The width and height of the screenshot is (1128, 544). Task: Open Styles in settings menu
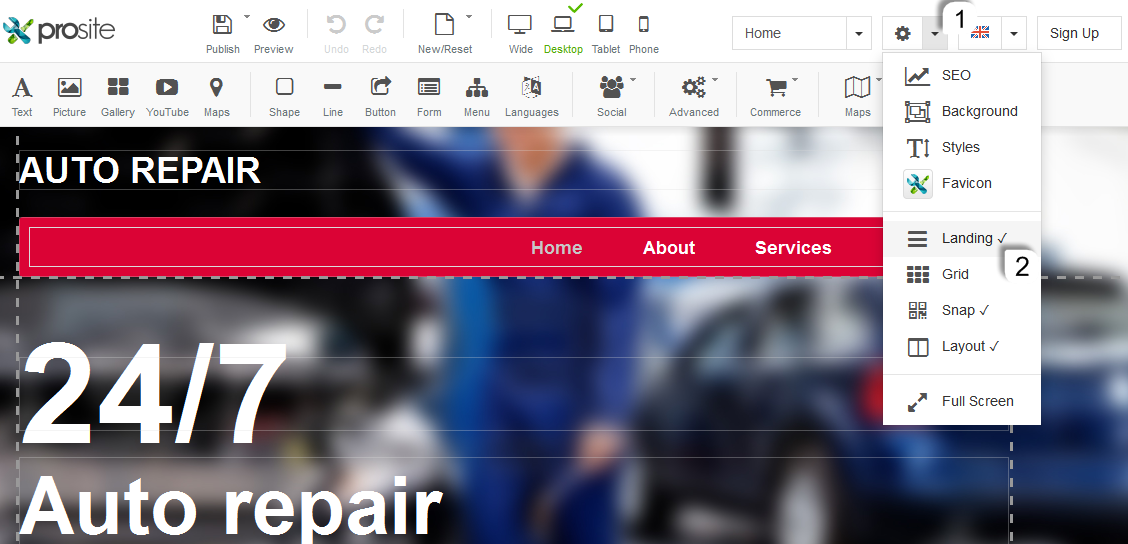[x=962, y=148]
